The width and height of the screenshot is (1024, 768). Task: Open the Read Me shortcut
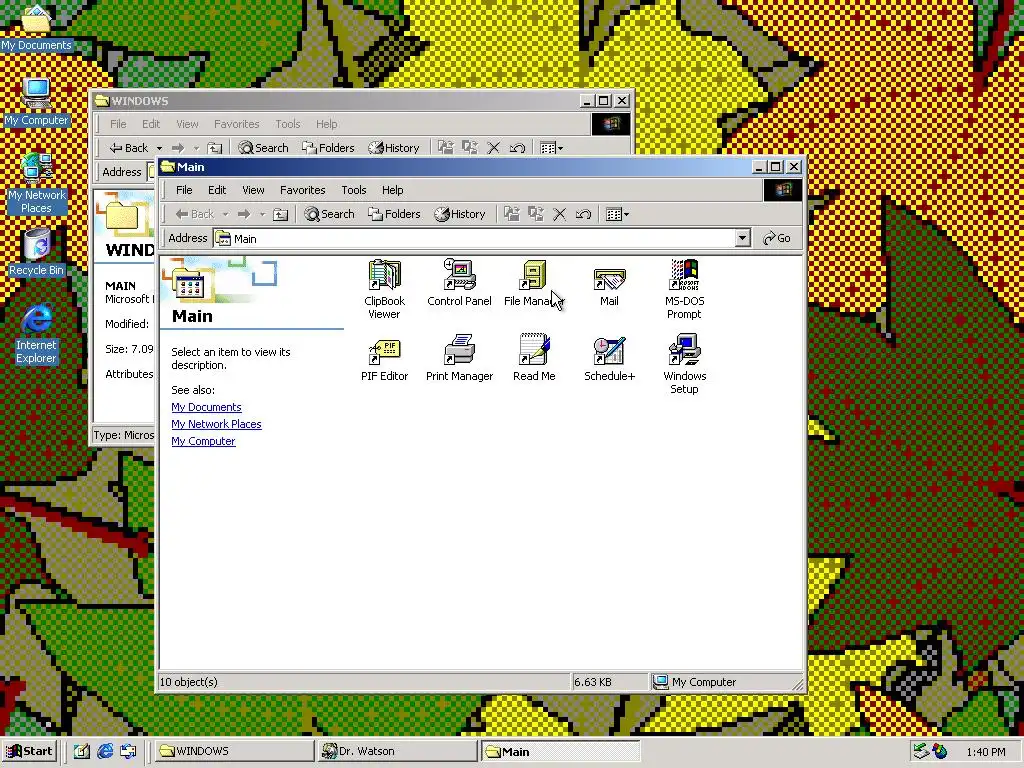pos(534,358)
